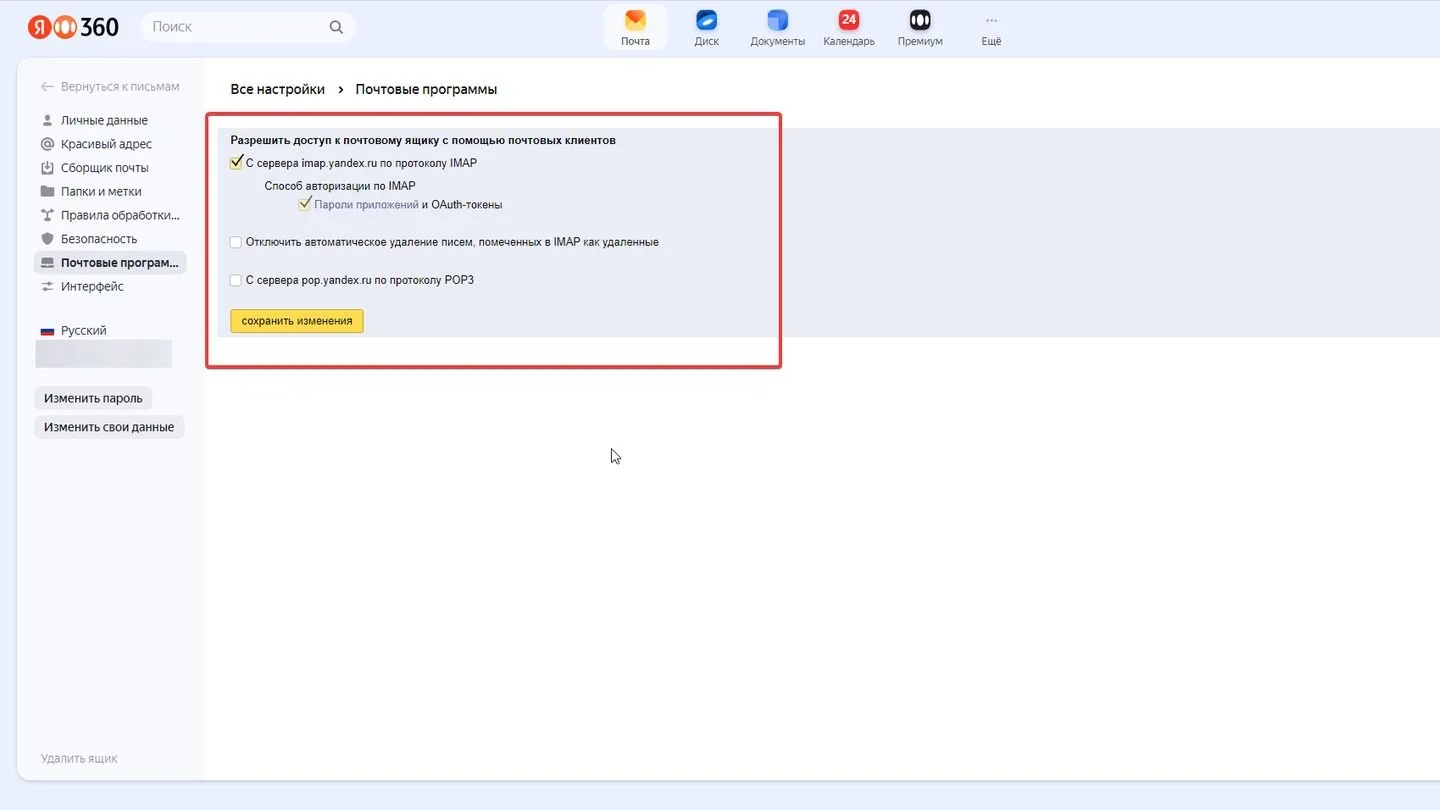This screenshot has height=810, width=1440.
Task: Focus the Поиск search field
Action: tap(236, 27)
